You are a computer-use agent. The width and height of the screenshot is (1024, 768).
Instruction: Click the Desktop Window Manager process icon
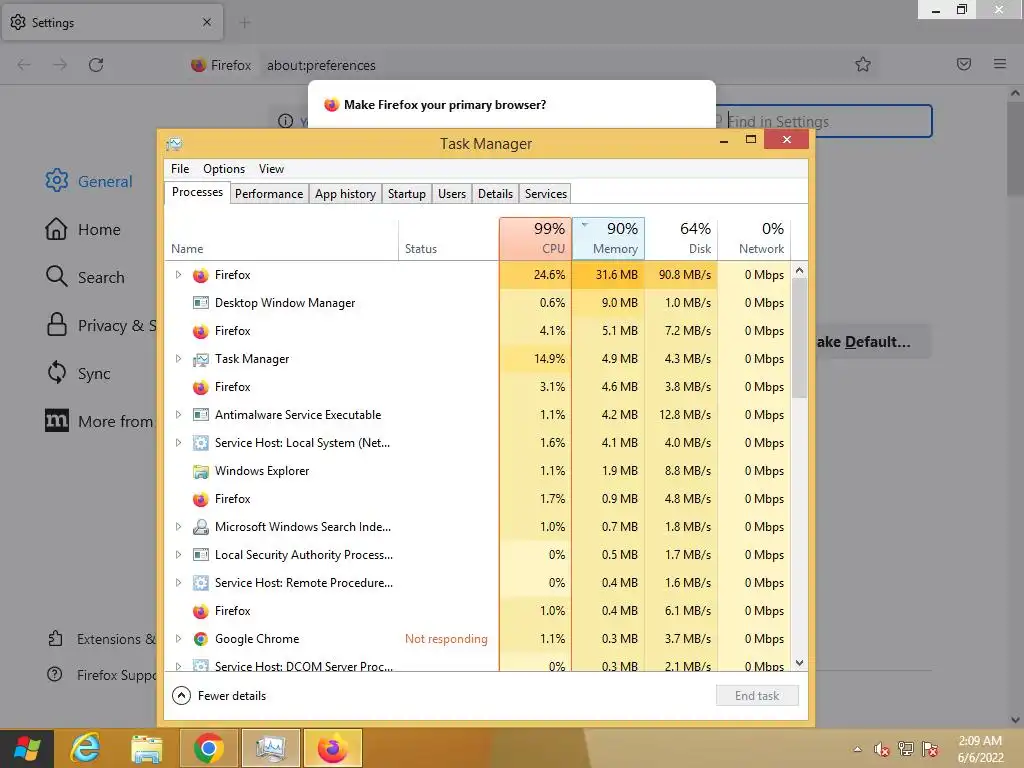[200, 303]
